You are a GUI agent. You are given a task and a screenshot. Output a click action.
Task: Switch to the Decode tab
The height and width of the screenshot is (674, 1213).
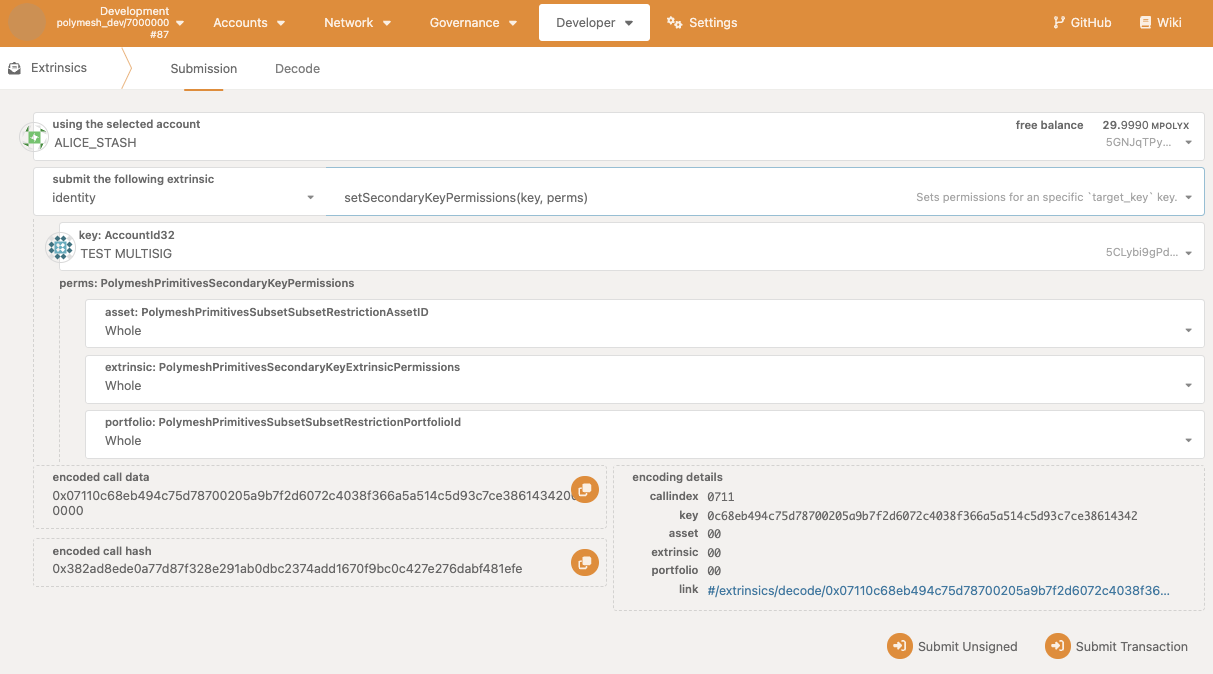coord(297,69)
